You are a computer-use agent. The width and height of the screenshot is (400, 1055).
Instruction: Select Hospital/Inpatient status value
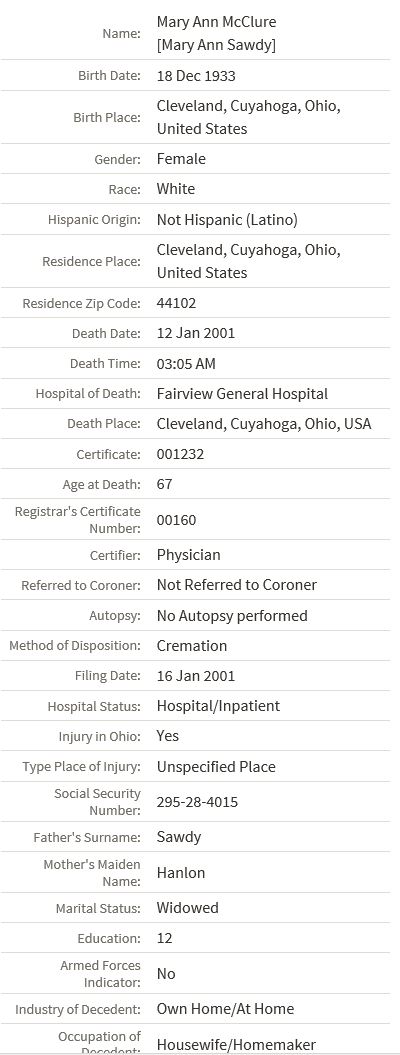(x=218, y=706)
